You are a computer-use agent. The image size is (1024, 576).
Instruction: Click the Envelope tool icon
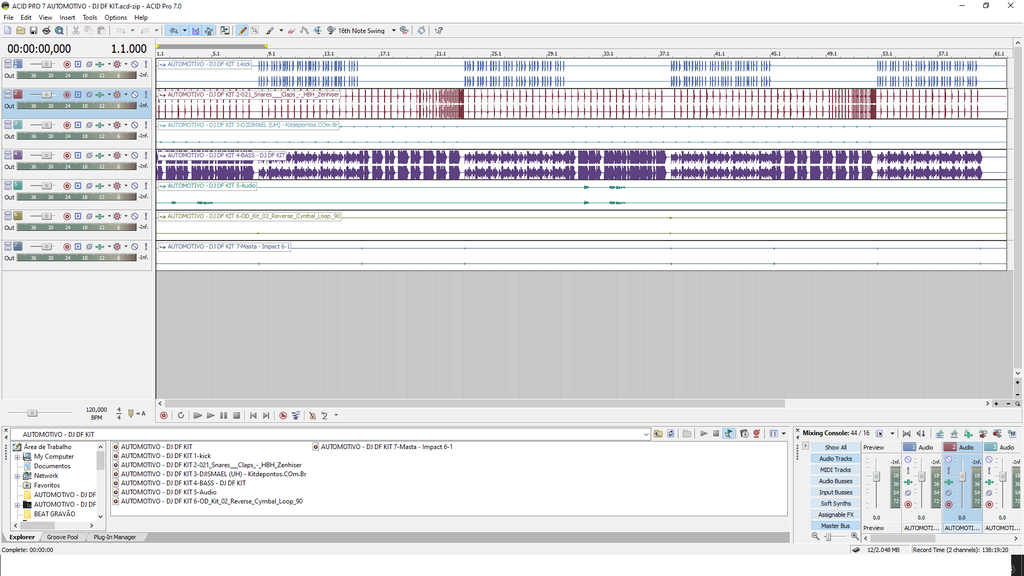tap(304, 30)
